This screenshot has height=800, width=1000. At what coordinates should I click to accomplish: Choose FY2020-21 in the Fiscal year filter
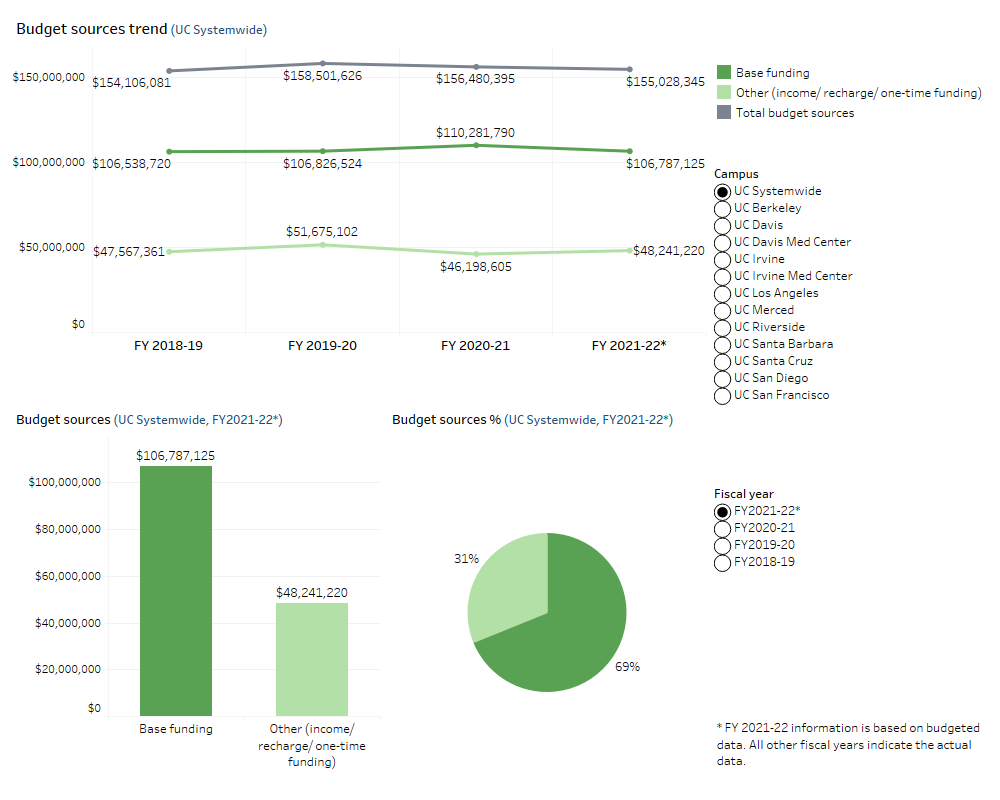(722, 528)
